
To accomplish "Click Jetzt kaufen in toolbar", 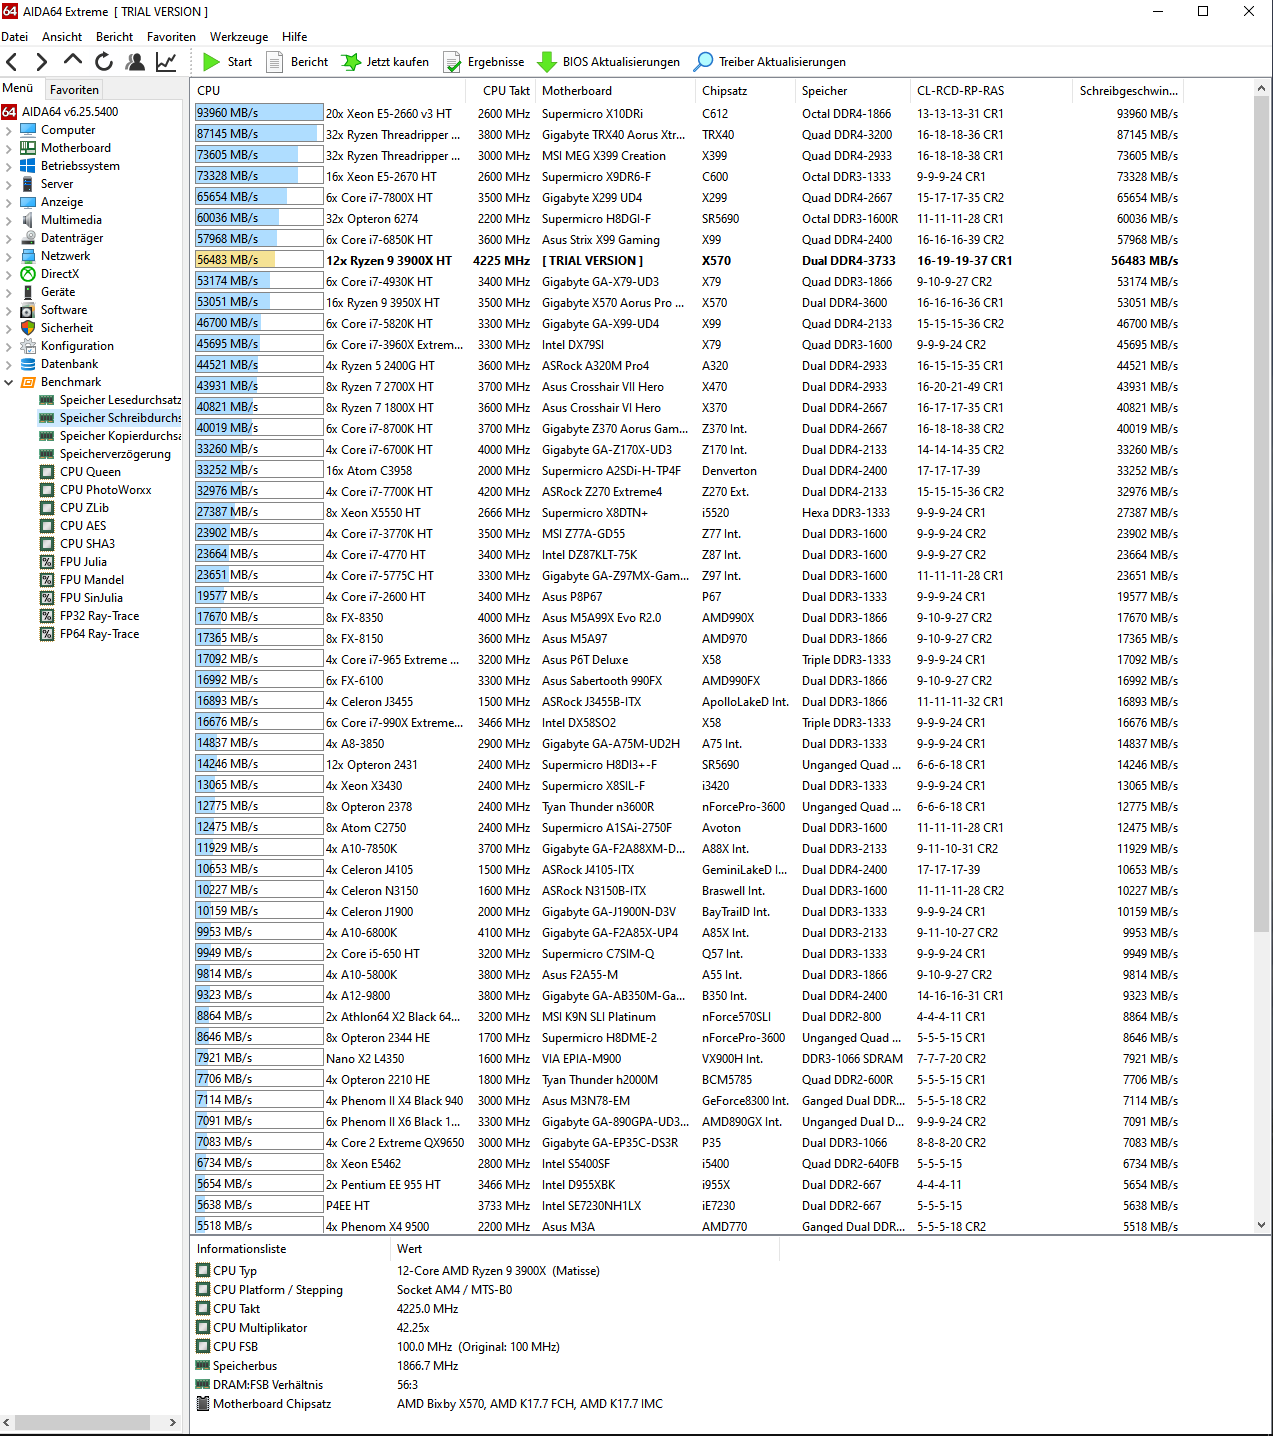I will [385, 62].
